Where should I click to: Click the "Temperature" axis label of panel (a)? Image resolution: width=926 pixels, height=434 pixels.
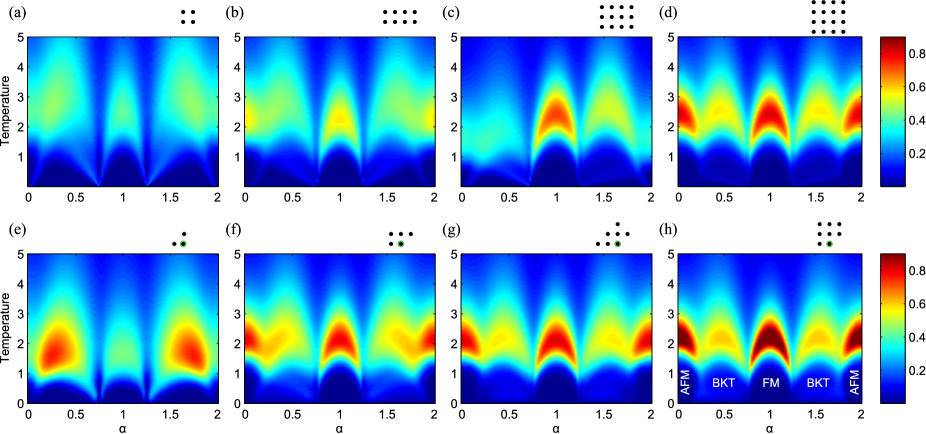click(x=7, y=112)
